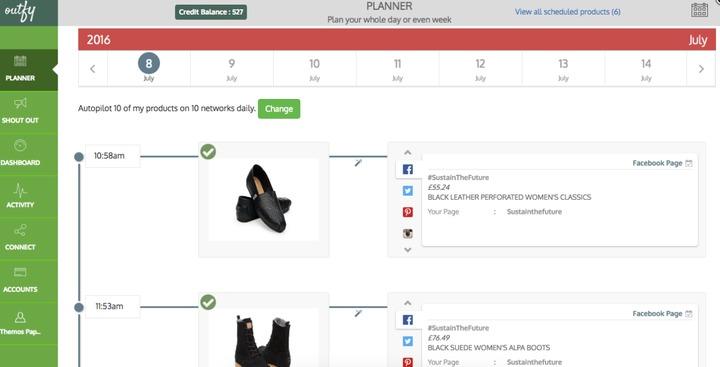Click the green Change button
This screenshot has width=720, height=367.
pos(279,109)
